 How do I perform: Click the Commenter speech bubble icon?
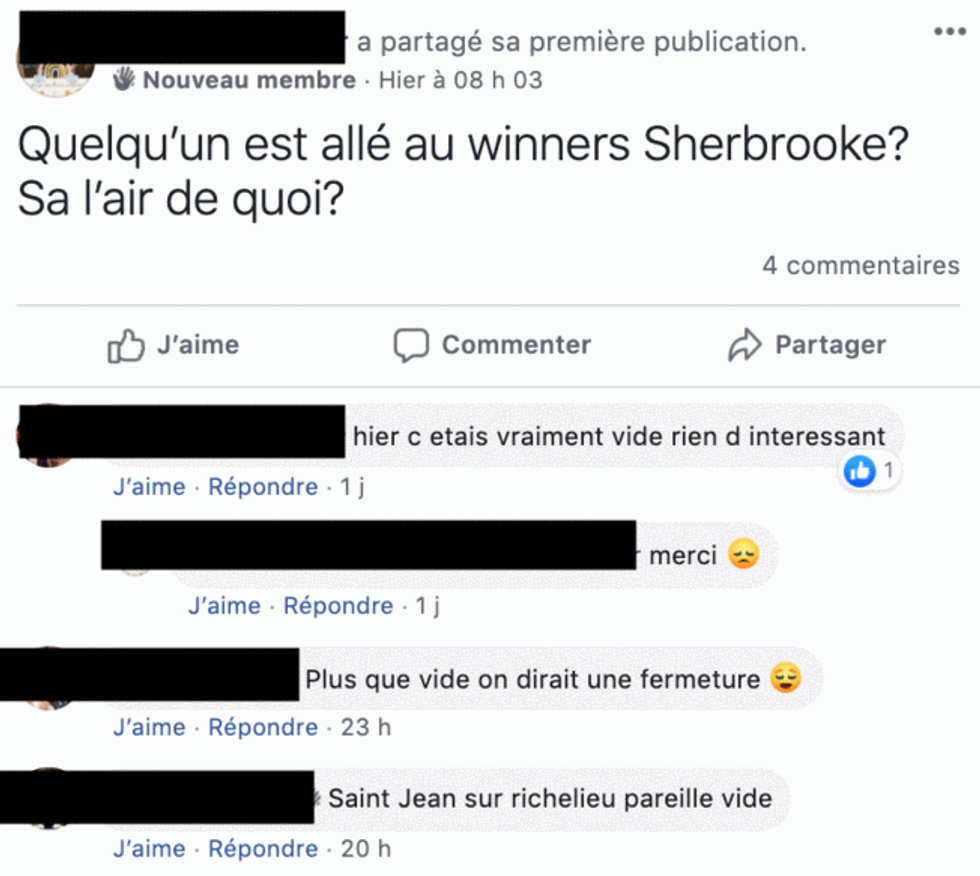(411, 345)
